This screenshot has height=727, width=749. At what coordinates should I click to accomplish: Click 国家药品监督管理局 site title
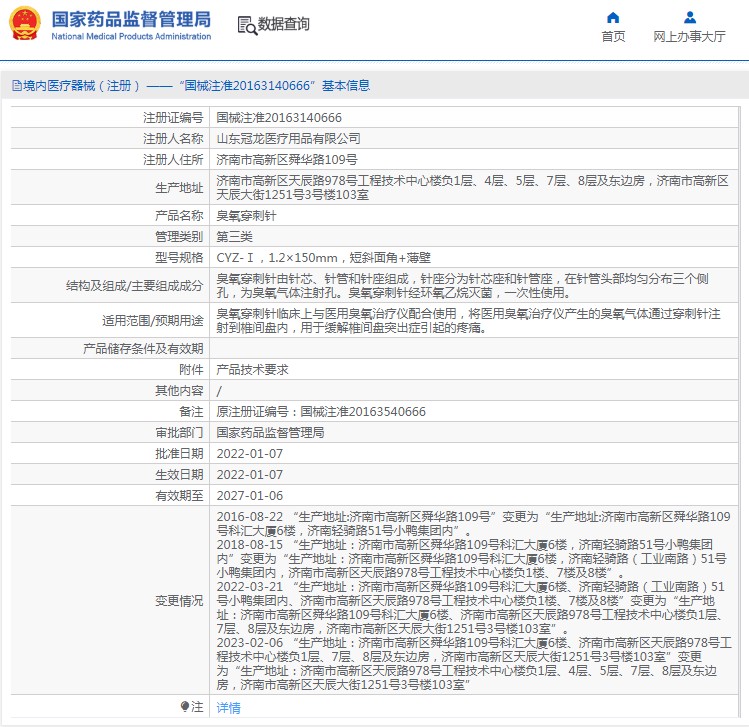[x=131, y=20]
